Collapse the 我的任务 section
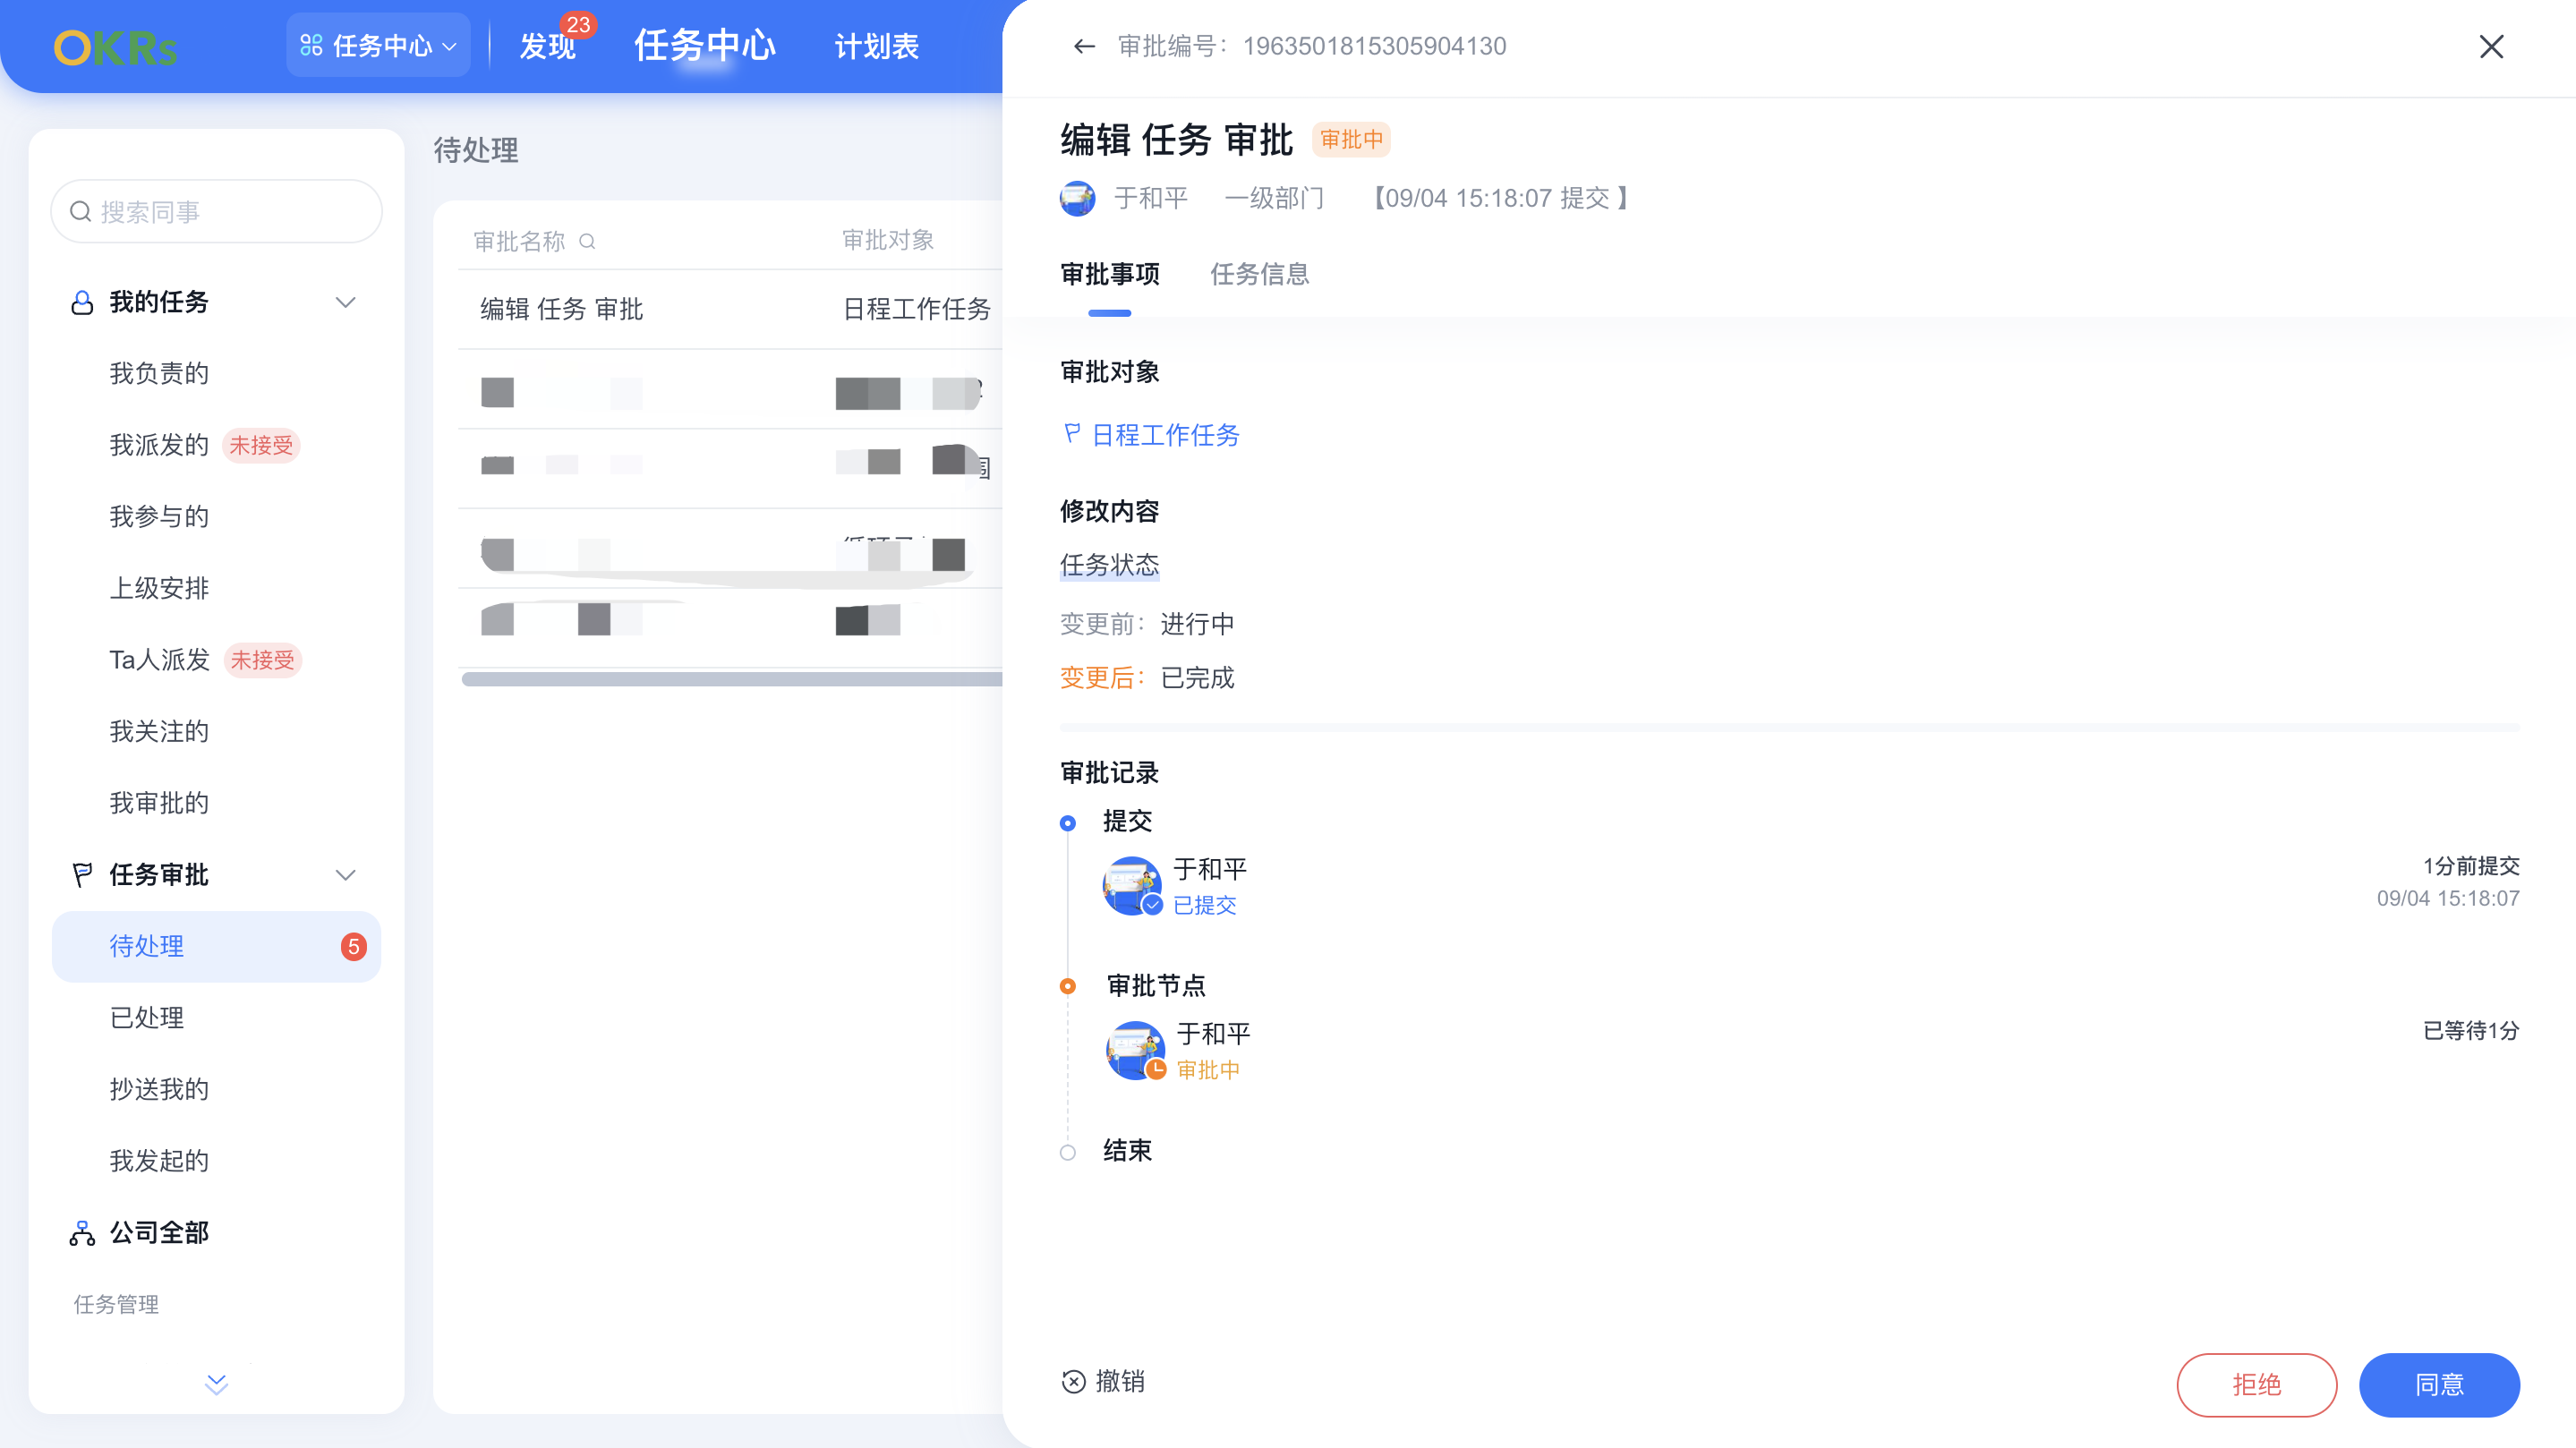This screenshot has width=2576, height=1448. pyautogui.click(x=346, y=302)
